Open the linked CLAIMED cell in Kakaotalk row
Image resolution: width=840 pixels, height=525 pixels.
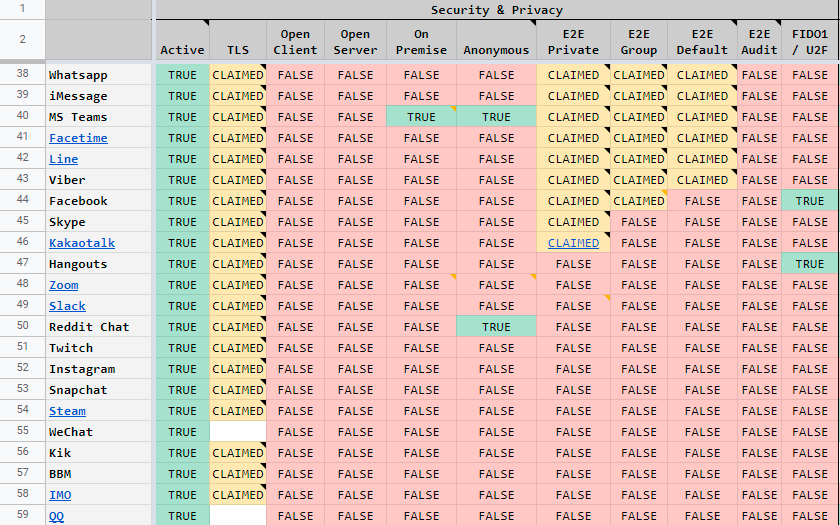[x=573, y=243]
